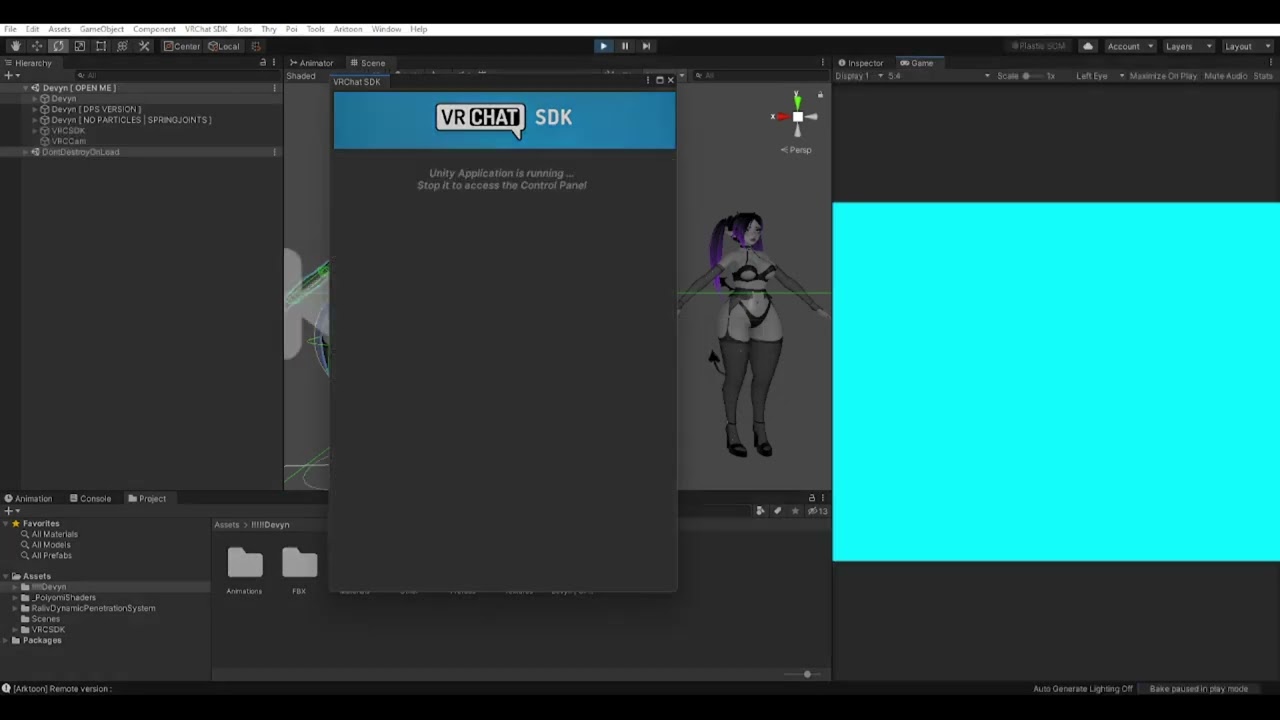The height and width of the screenshot is (720, 1280).
Task: Collapse the Devyn [ OPEN ME ] scene
Action: tap(26, 88)
